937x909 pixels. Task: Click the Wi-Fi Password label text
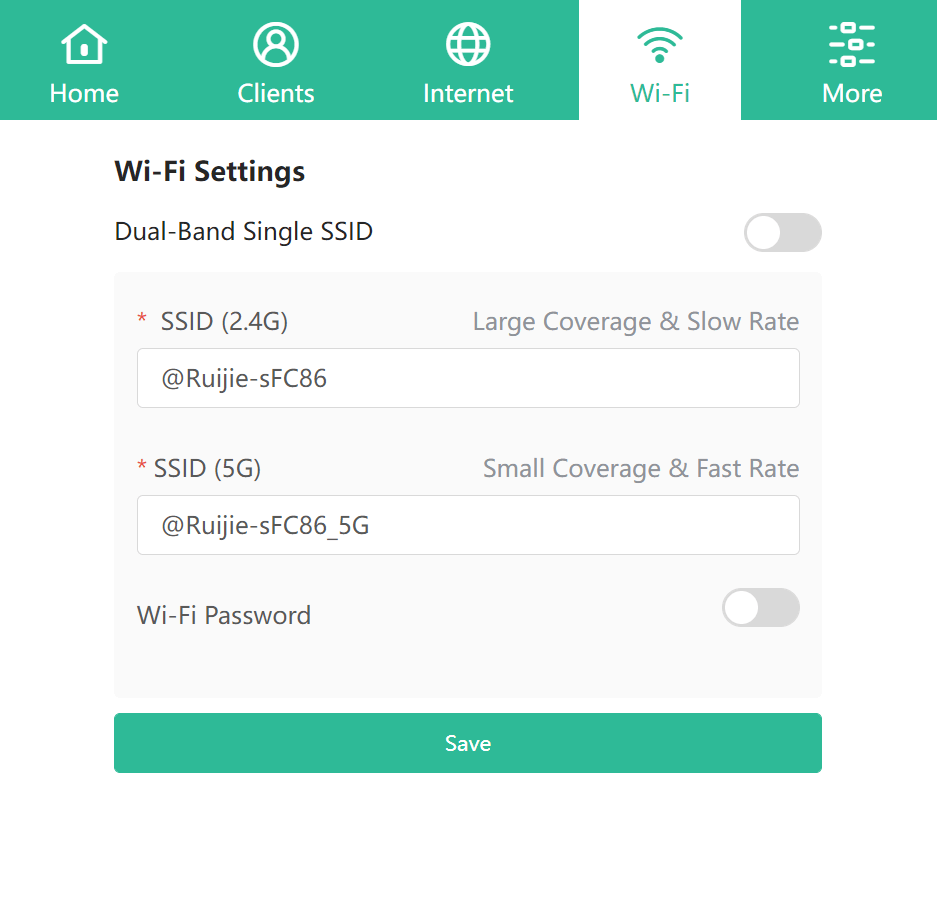[224, 615]
